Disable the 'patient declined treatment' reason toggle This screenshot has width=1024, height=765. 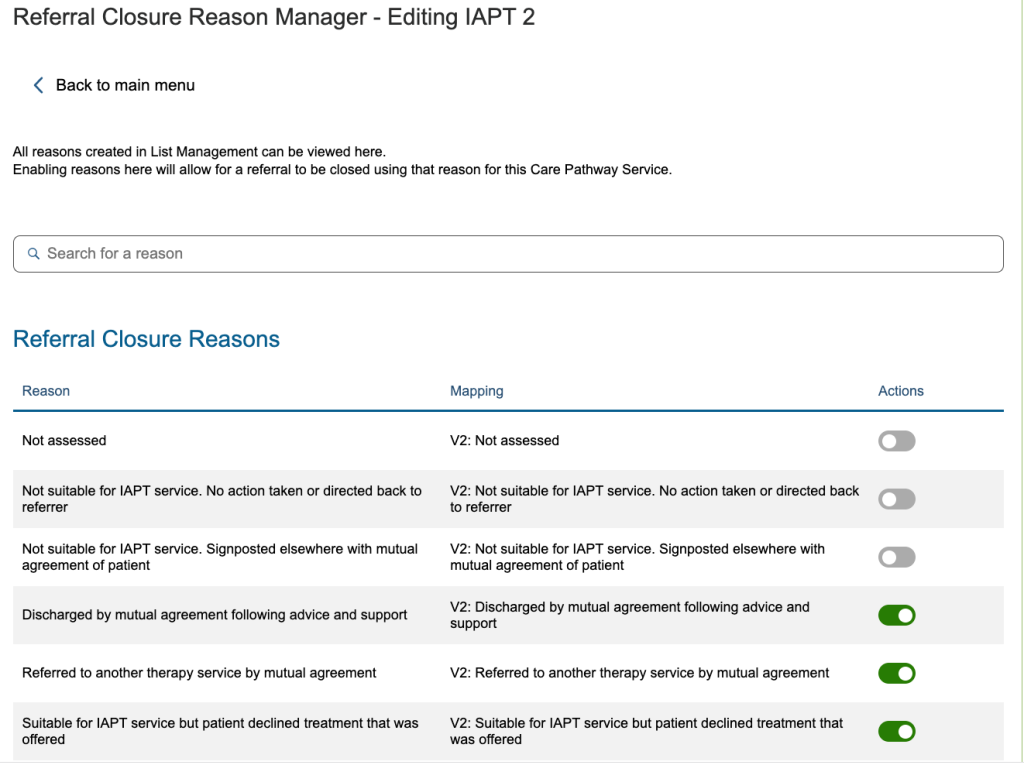(x=896, y=731)
